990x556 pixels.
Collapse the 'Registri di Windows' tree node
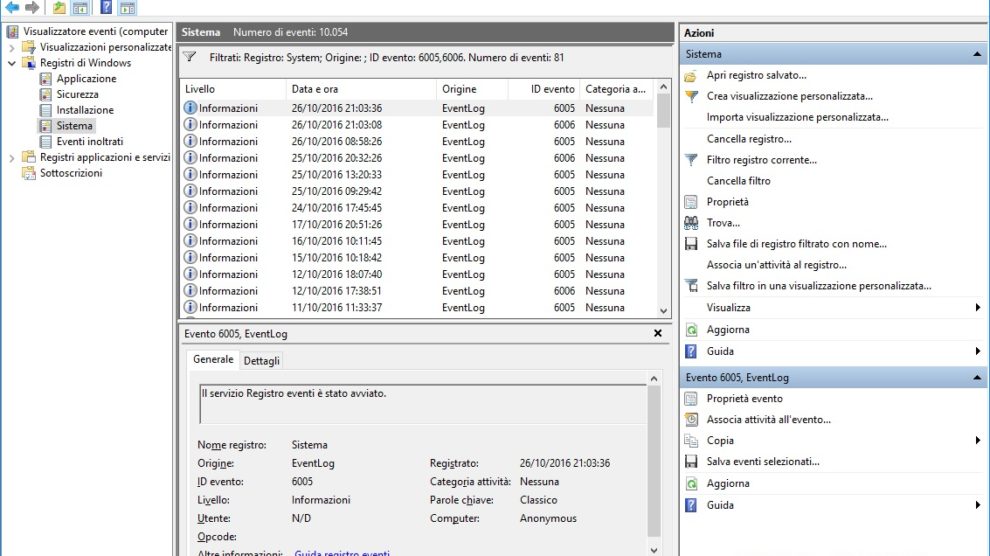click(12, 63)
